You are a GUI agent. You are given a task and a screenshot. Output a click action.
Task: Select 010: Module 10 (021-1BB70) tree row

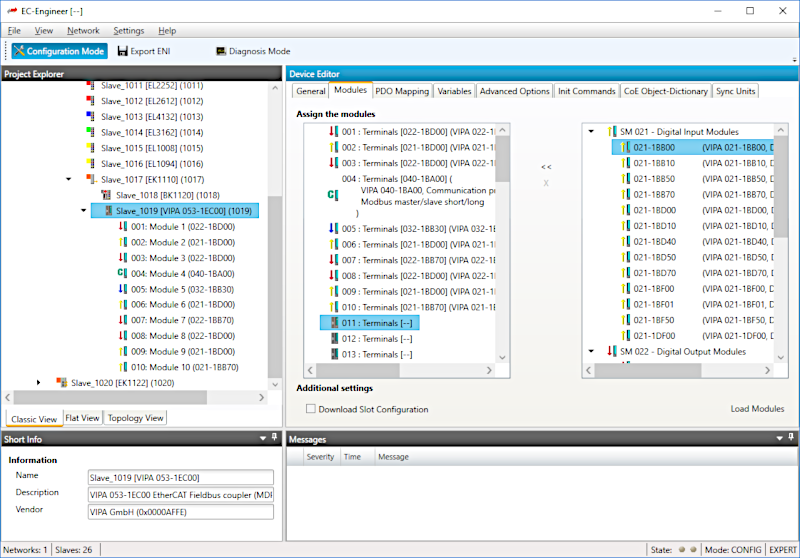(x=180, y=367)
